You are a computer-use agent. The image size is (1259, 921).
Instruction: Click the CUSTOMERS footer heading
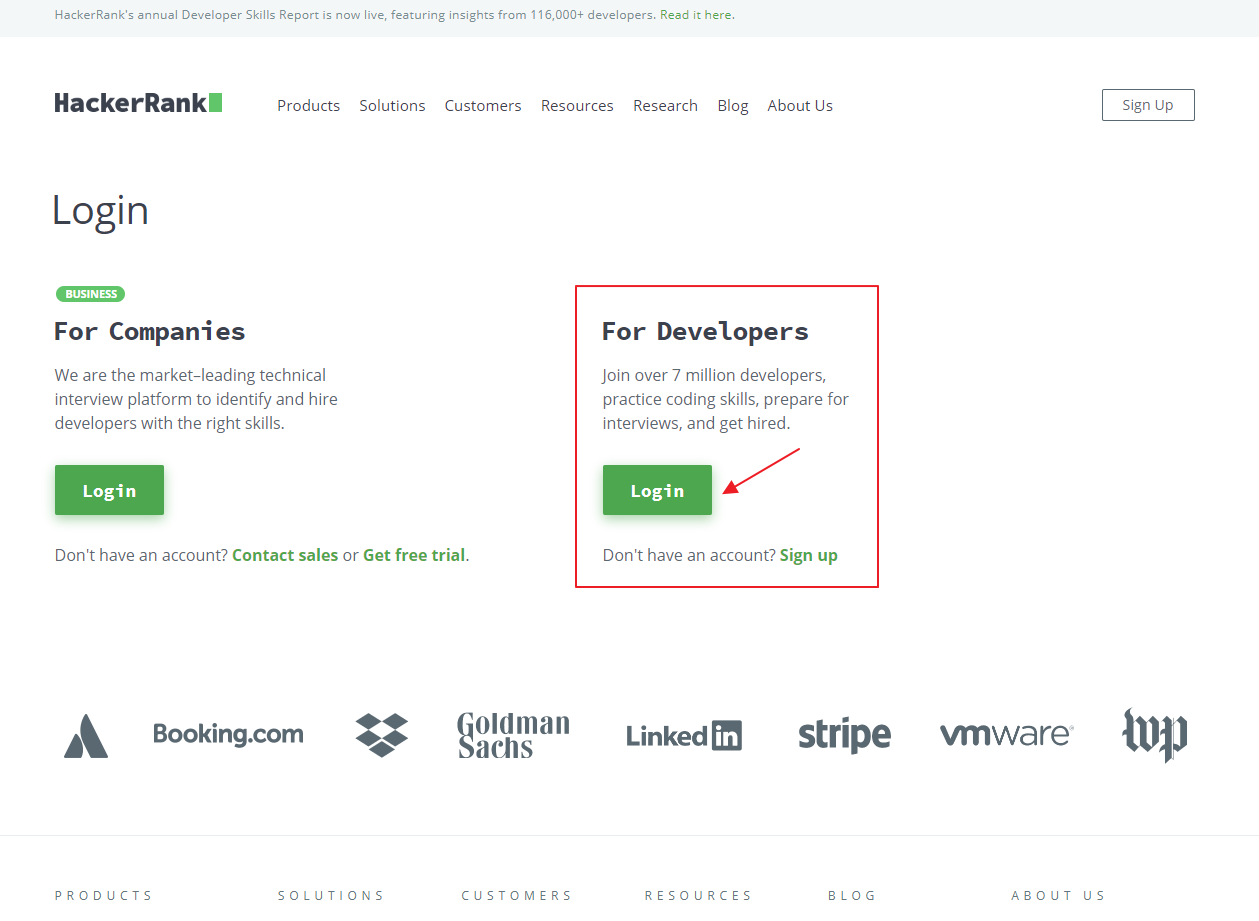[517, 896]
